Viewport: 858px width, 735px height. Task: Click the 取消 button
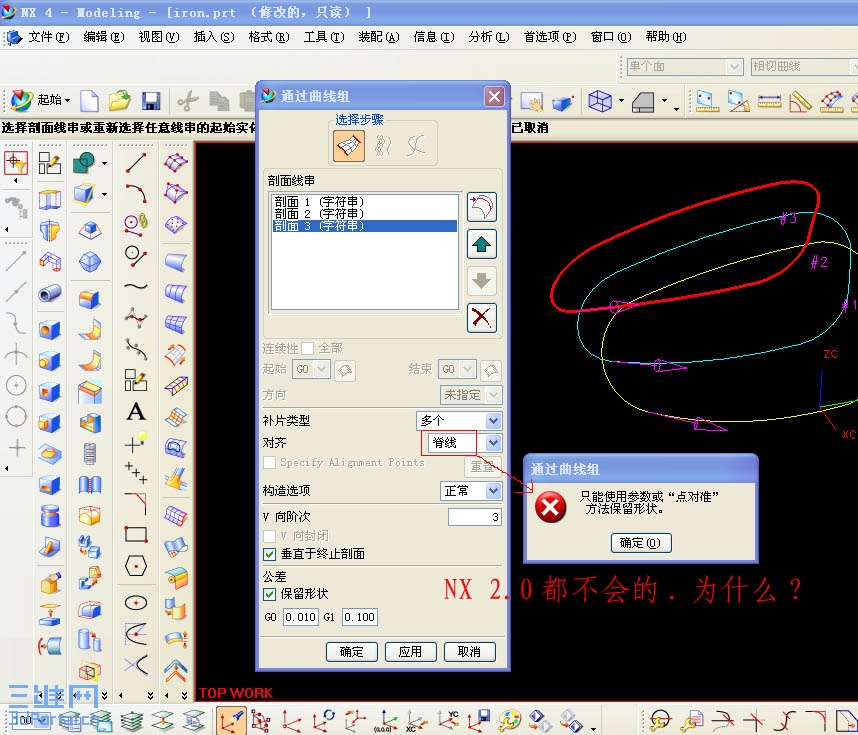point(469,652)
